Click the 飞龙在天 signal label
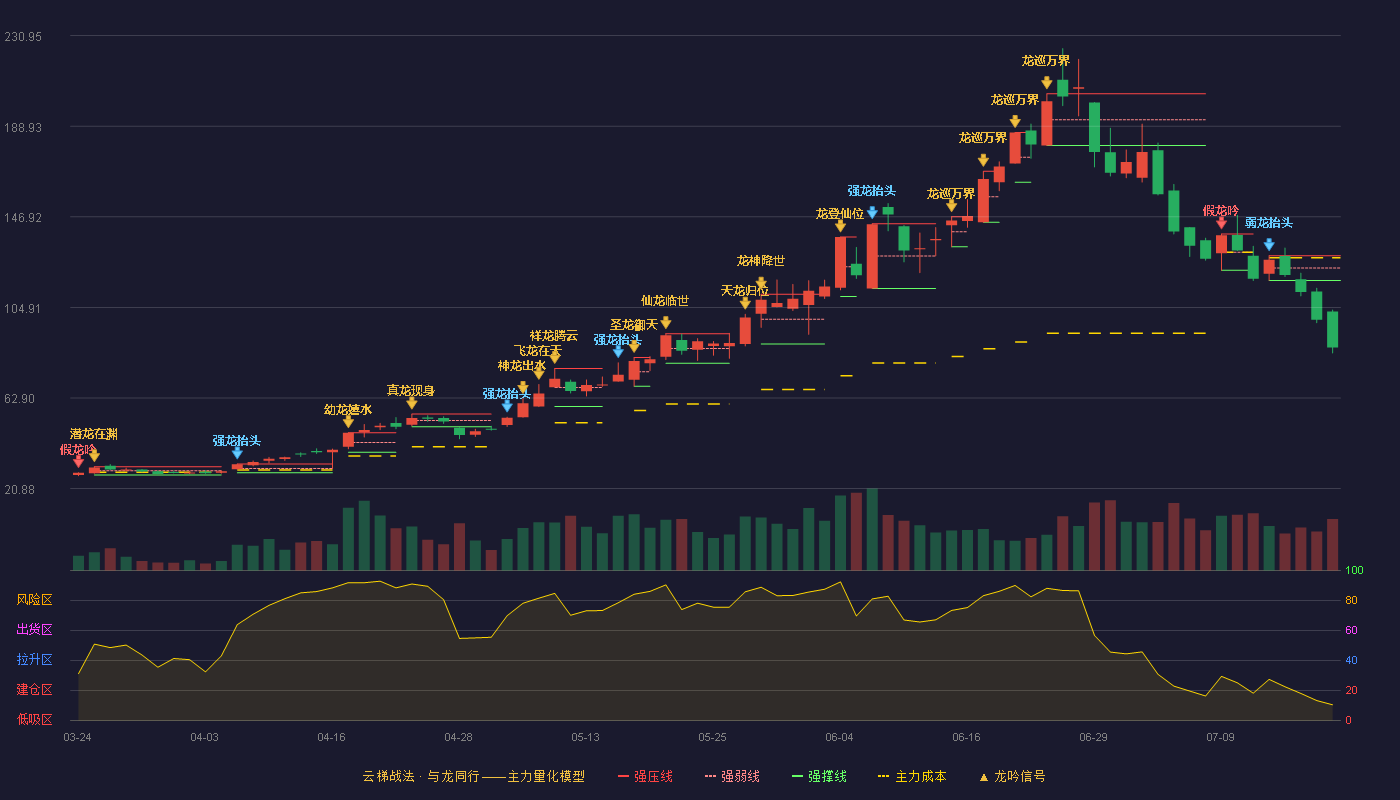Viewport: 1400px width, 800px height. click(x=538, y=350)
